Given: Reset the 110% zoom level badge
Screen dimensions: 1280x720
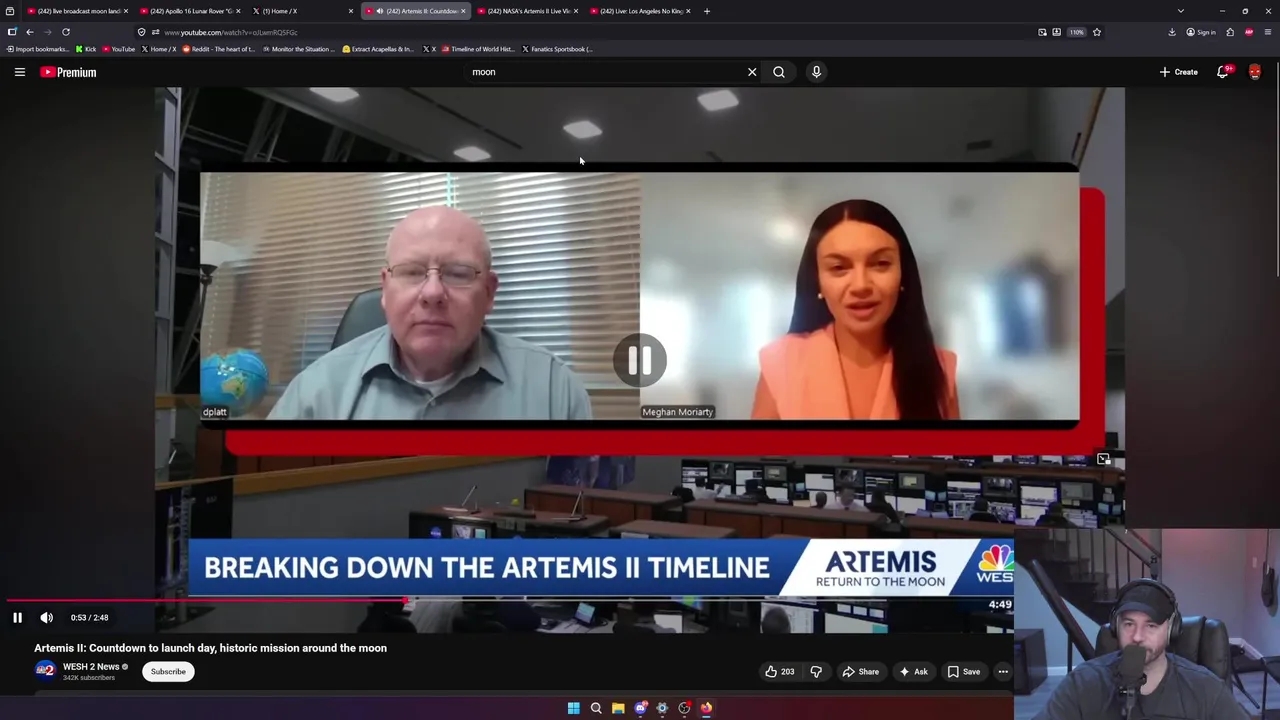Looking at the screenshot, I should click(x=1076, y=32).
